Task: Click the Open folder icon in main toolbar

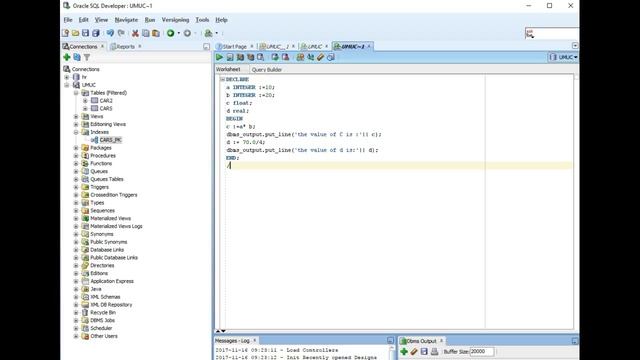Action: pos(76,33)
